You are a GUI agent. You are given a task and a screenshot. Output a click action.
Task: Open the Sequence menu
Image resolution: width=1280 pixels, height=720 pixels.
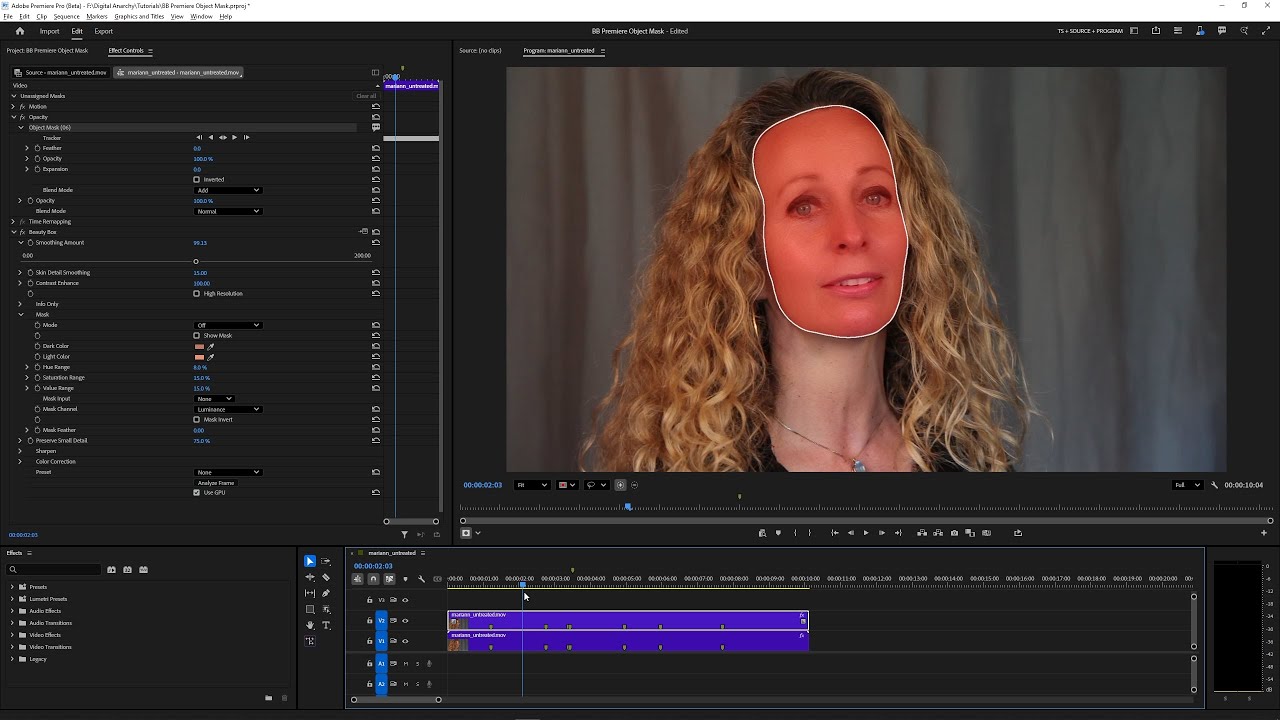click(66, 17)
